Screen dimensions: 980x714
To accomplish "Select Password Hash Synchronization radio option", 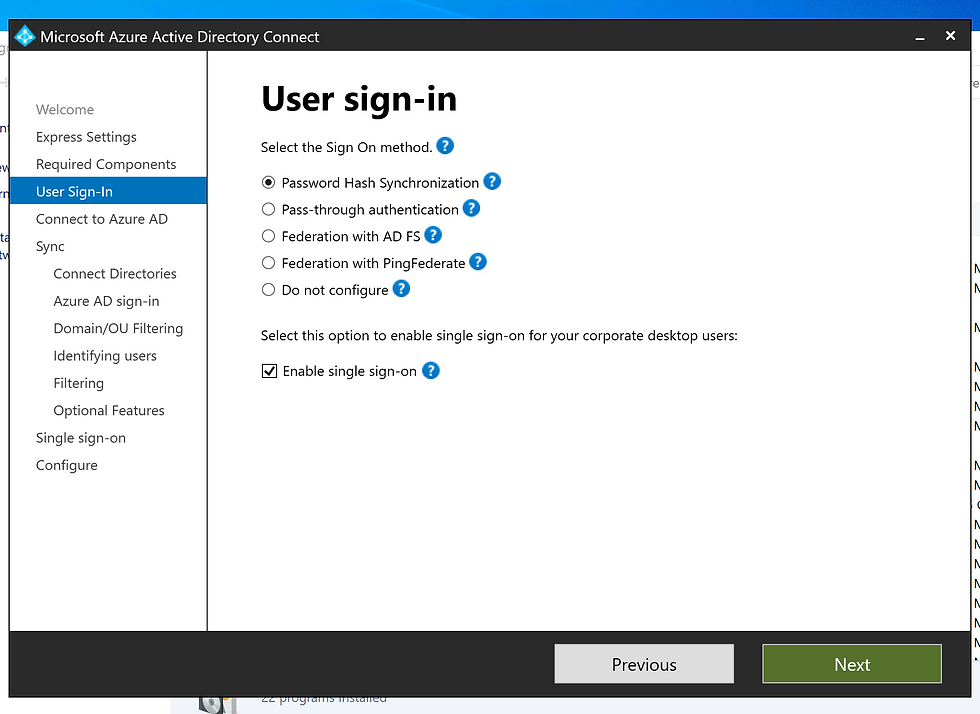I will 268,183.
